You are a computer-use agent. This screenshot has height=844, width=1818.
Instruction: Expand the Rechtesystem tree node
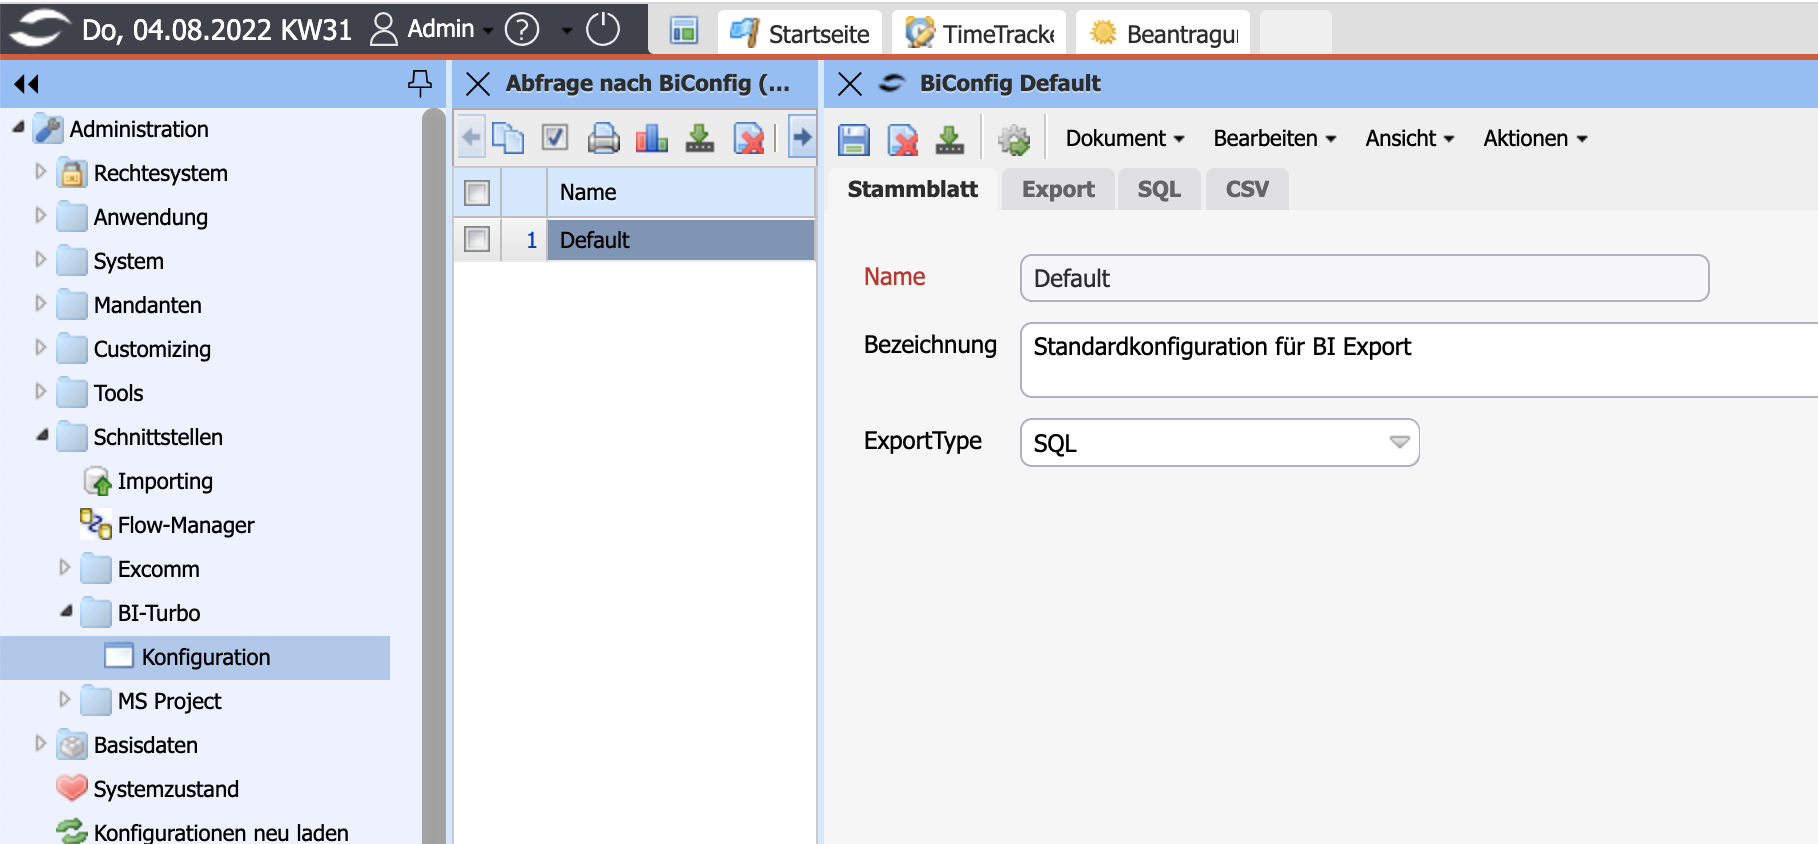(x=40, y=172)
